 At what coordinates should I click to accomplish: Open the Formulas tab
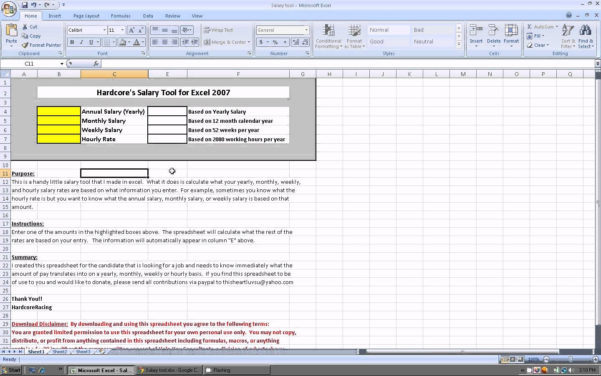[121, 16]
